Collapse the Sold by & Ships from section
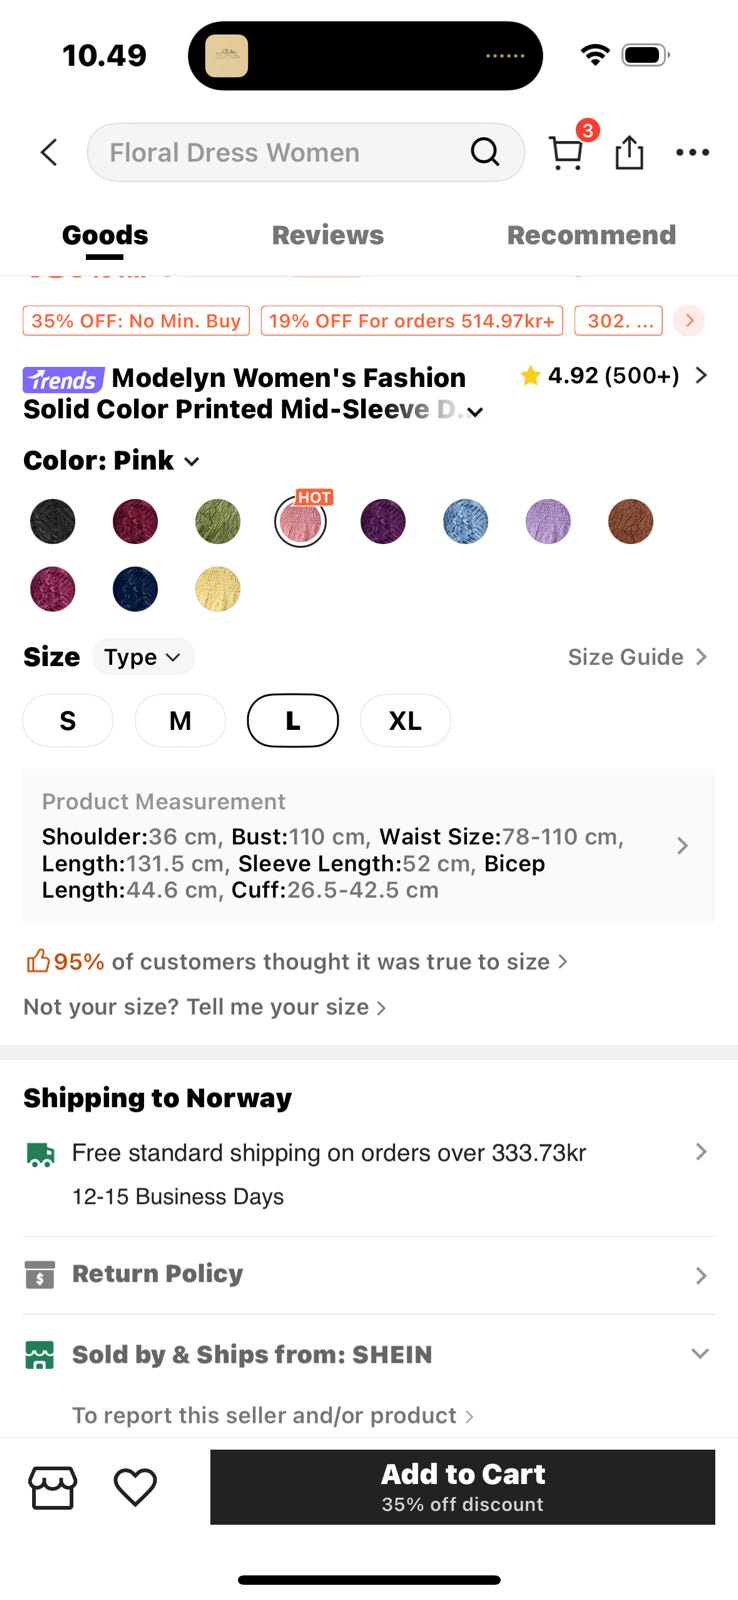The height and width of the screenshot is (1600, 738). pos(700,1354)
